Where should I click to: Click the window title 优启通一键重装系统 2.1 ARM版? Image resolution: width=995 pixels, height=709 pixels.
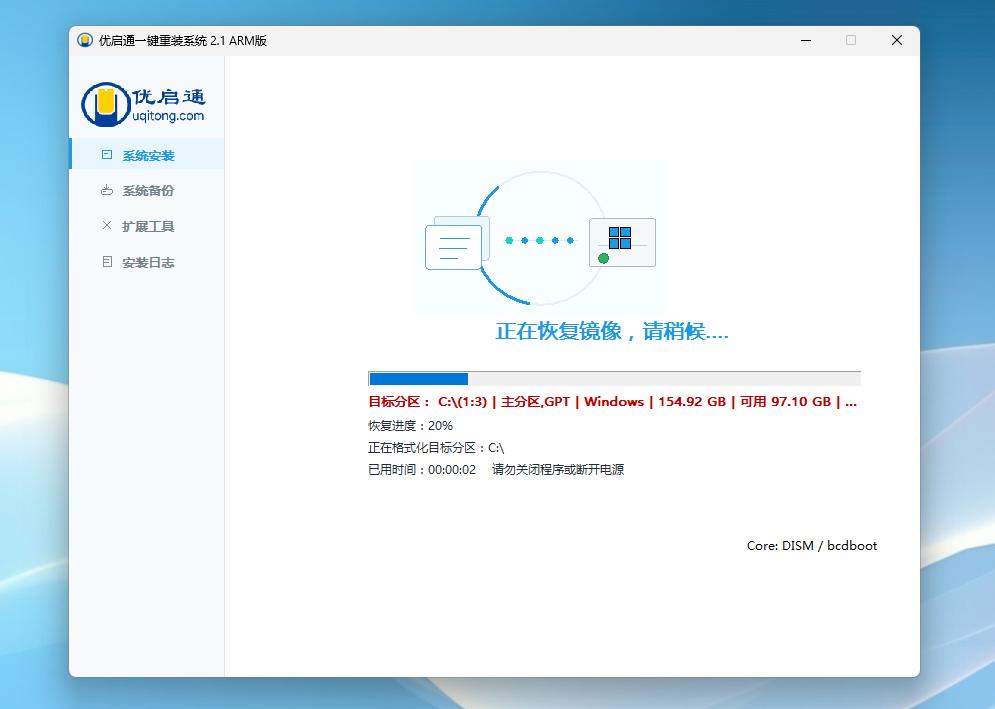183,41
